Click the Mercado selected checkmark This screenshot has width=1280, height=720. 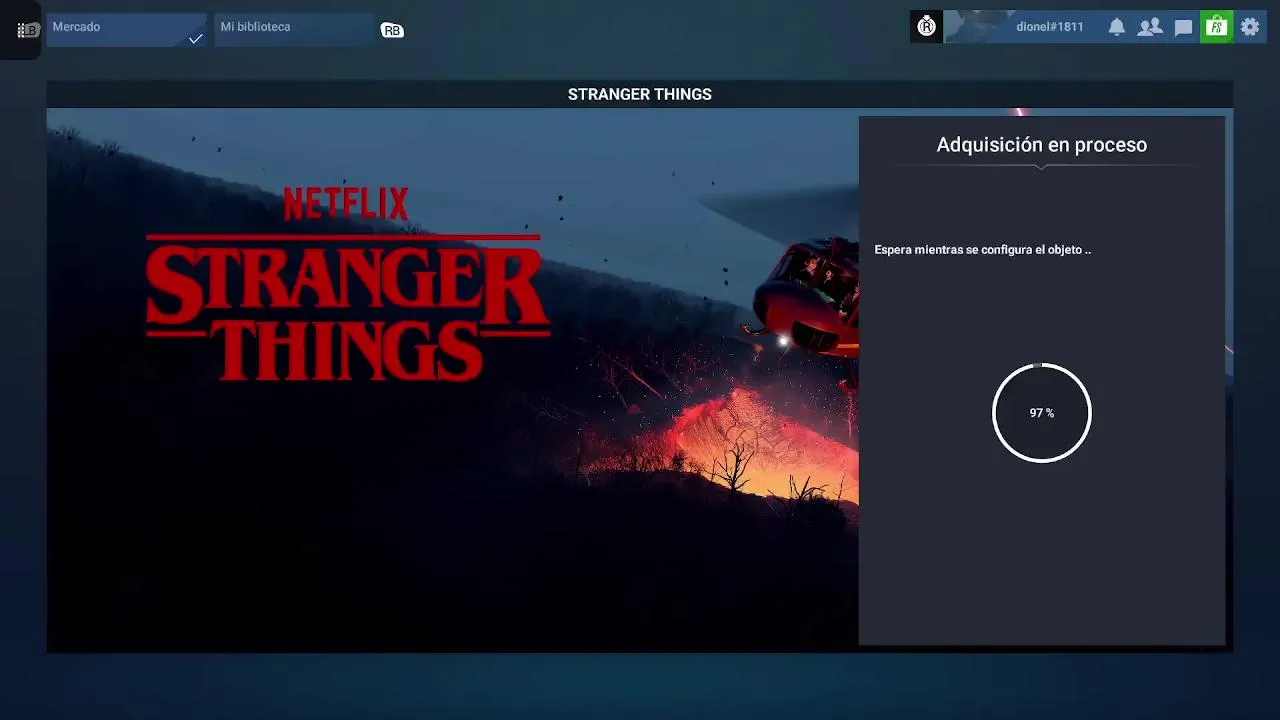(x=196, y=39)
